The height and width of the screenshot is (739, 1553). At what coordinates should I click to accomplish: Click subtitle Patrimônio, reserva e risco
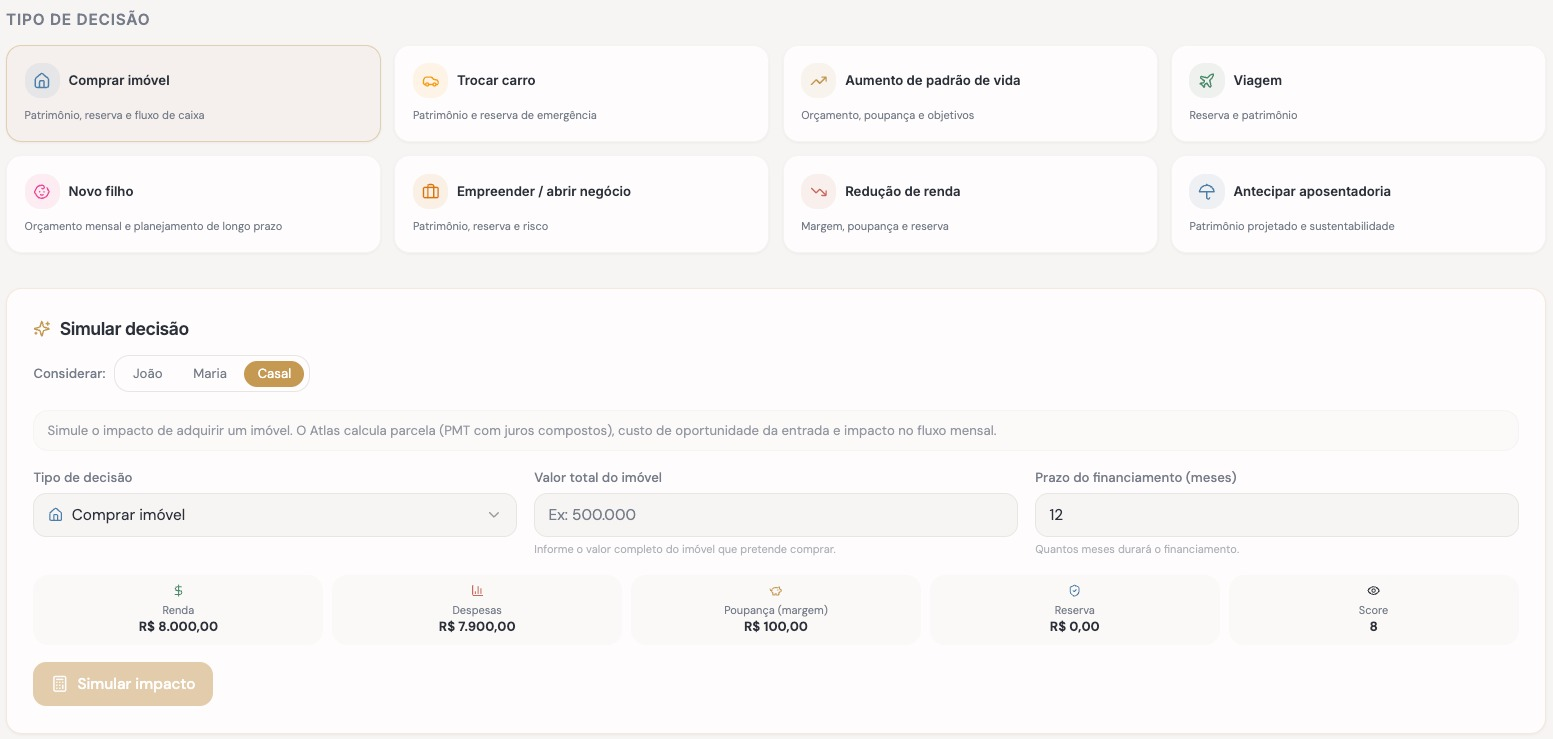pyautogui.click(x=480, y=226)
